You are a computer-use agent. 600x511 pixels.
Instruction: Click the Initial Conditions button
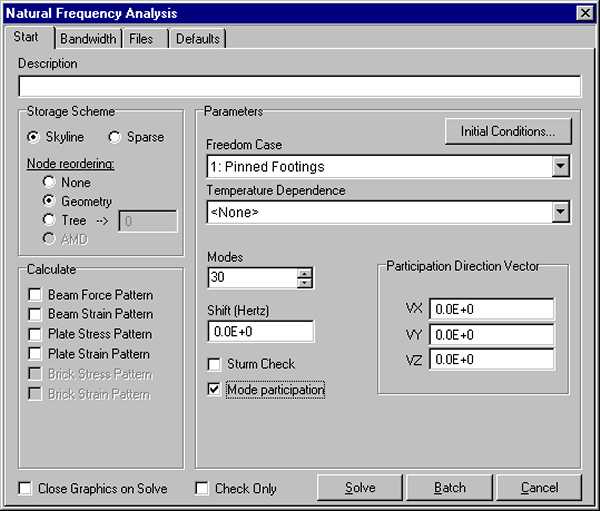tap(508, 131)
